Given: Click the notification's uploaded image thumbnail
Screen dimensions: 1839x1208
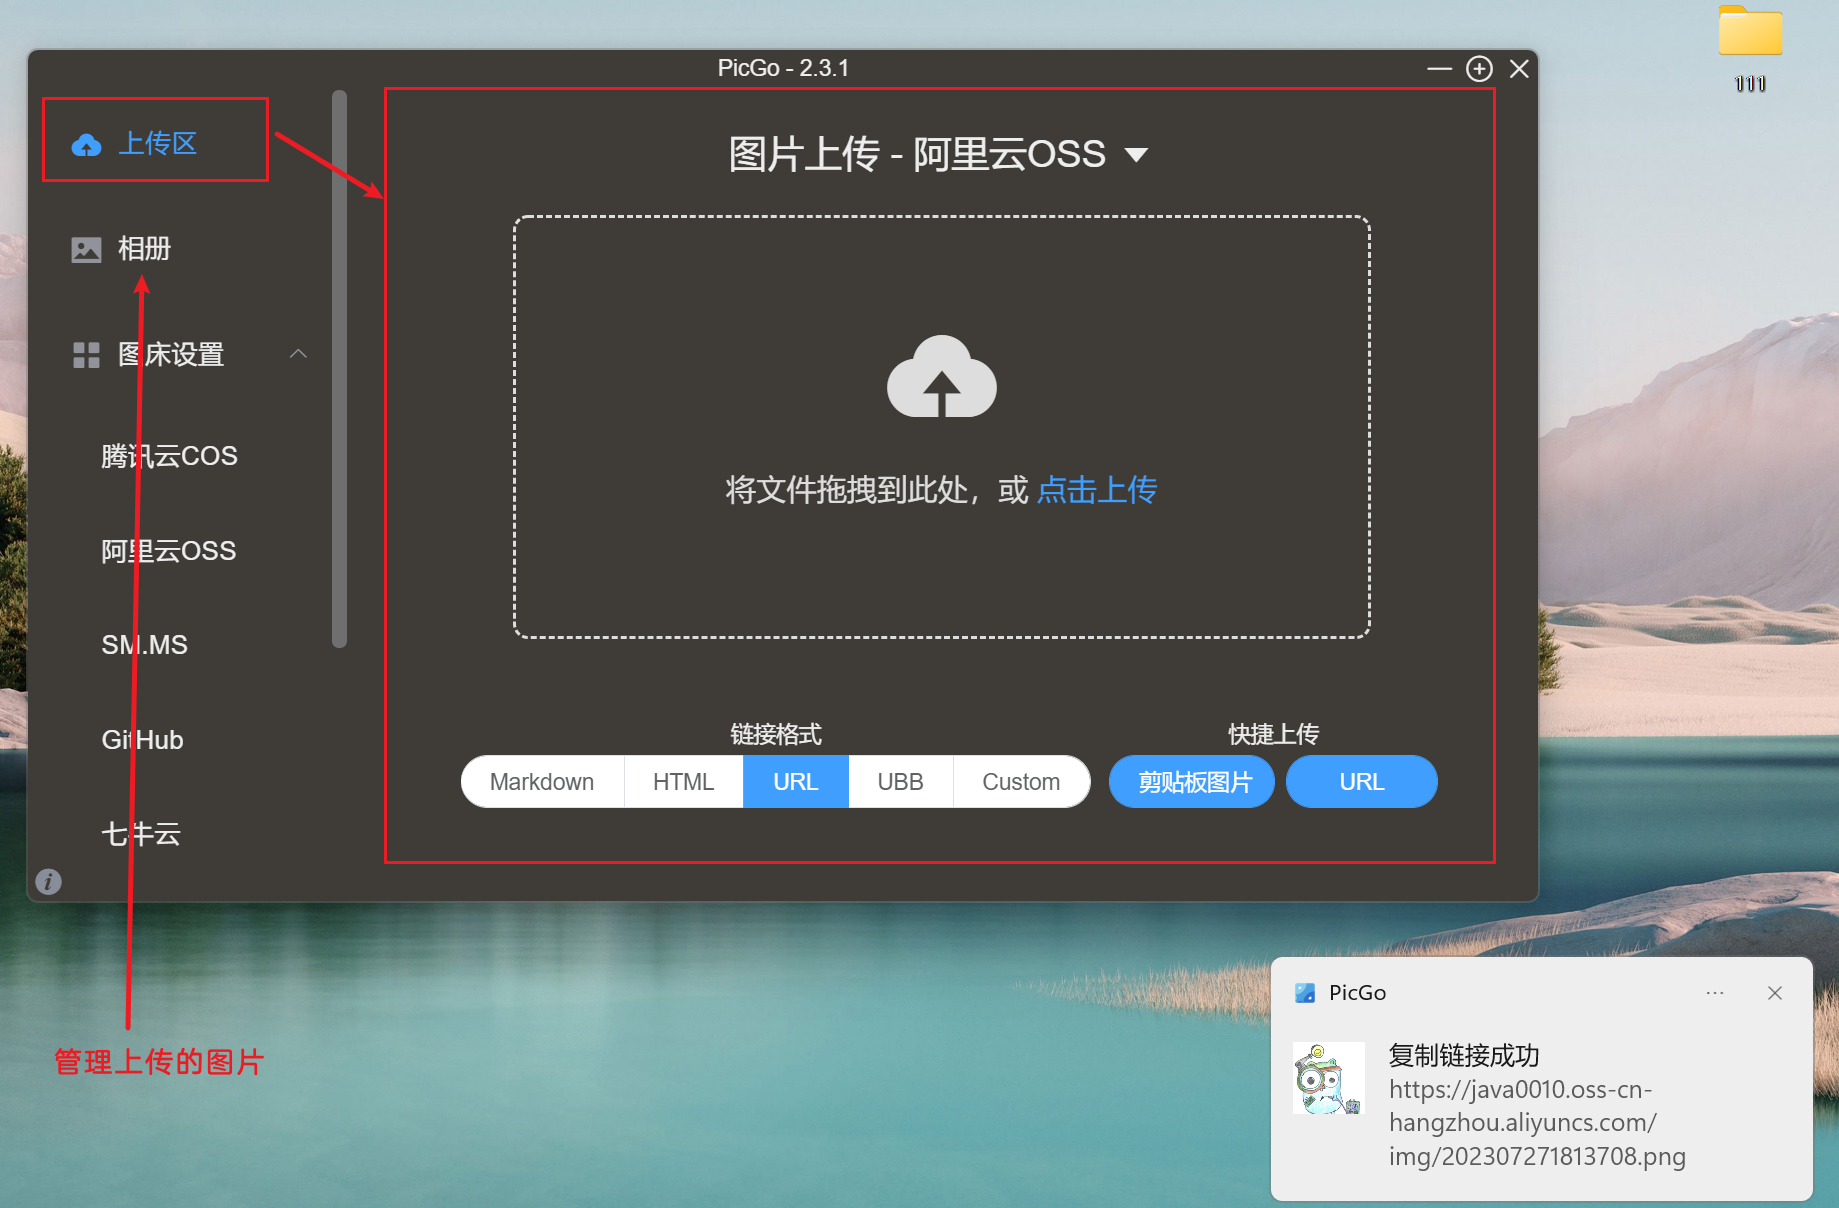Looking at the screenshot, I should [1329, 1078].
